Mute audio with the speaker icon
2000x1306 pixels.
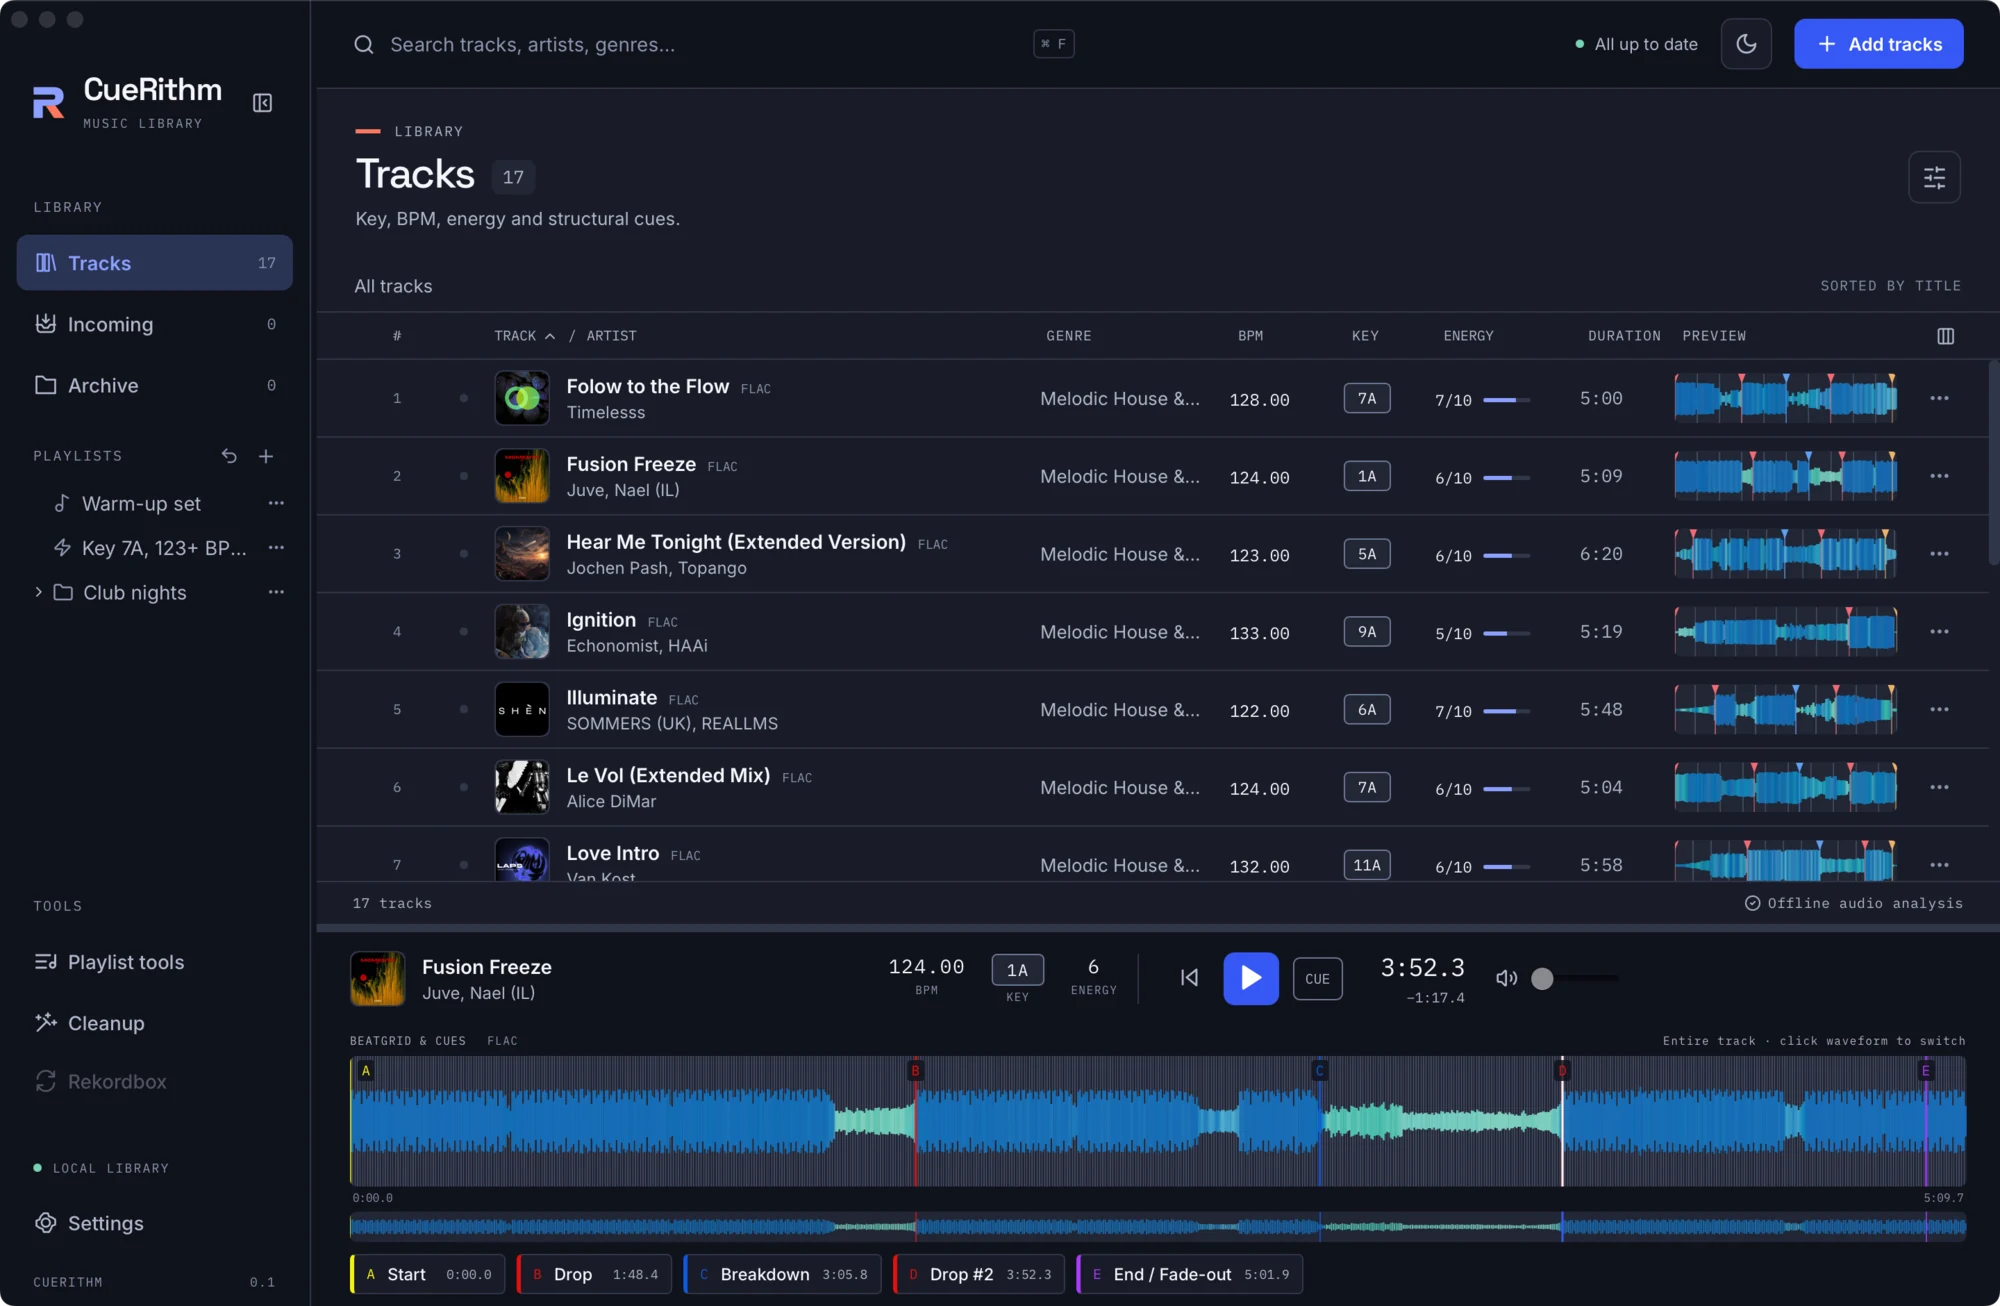1506,978
